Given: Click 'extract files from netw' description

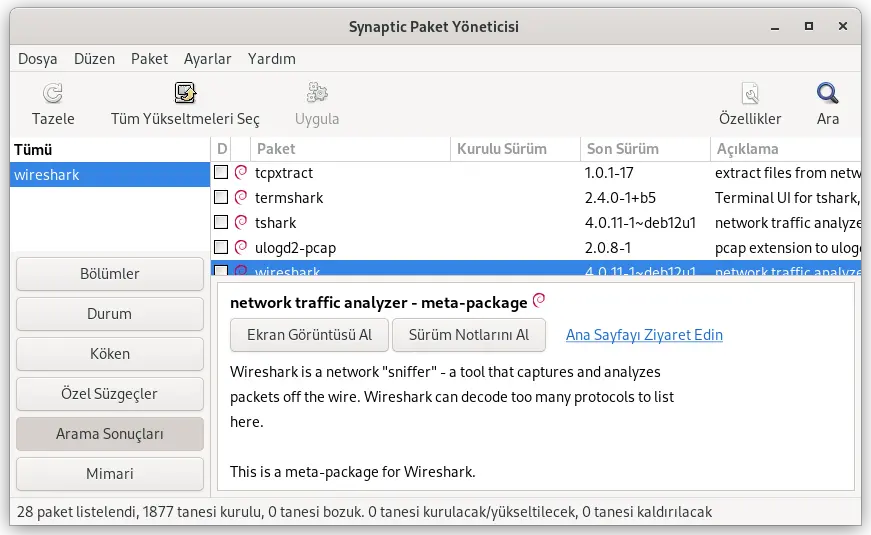Looking at the screenshot, I should (x=788, y=173).
